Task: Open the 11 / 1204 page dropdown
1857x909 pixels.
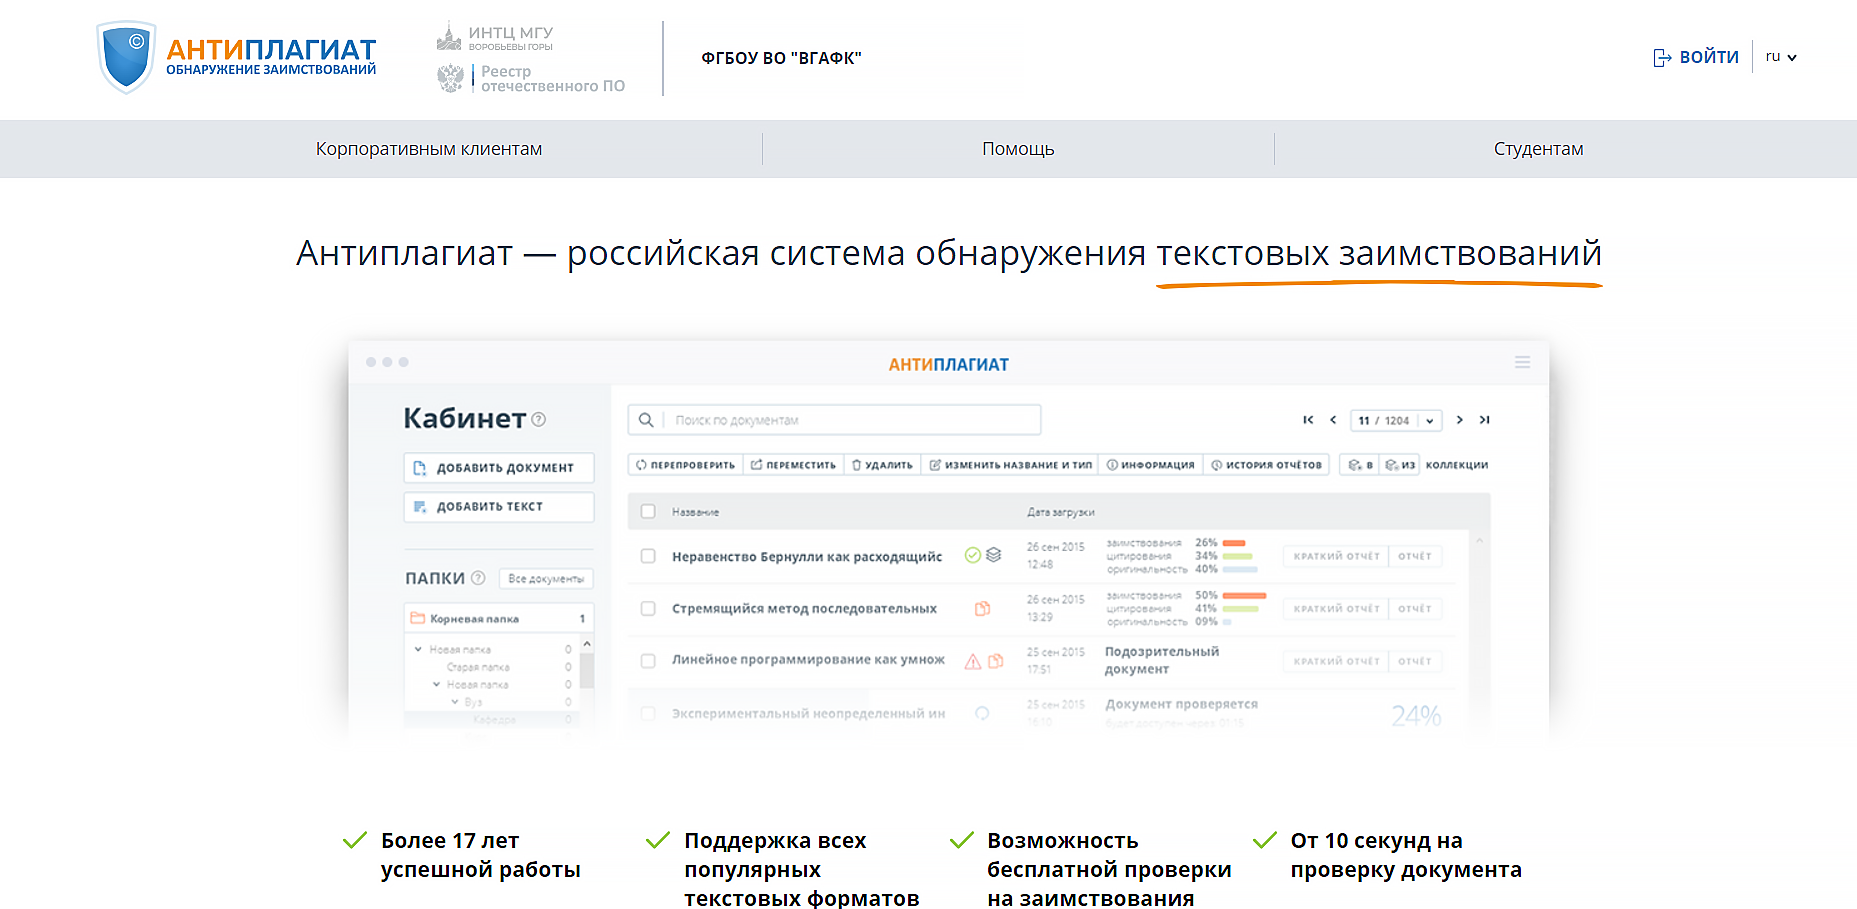Action: coord(1396,420)
